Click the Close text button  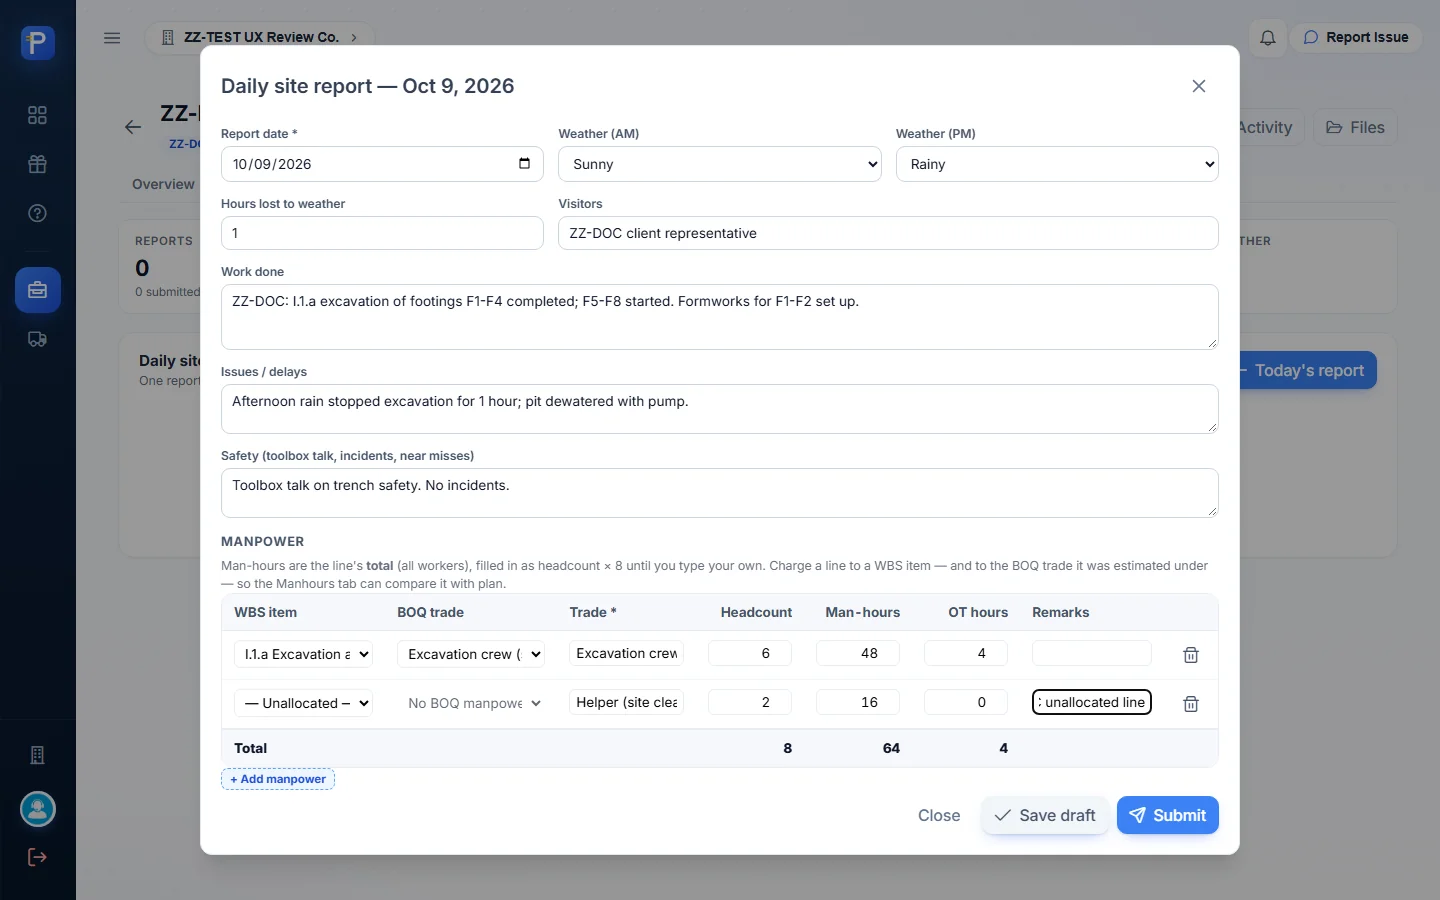(939, 815)
